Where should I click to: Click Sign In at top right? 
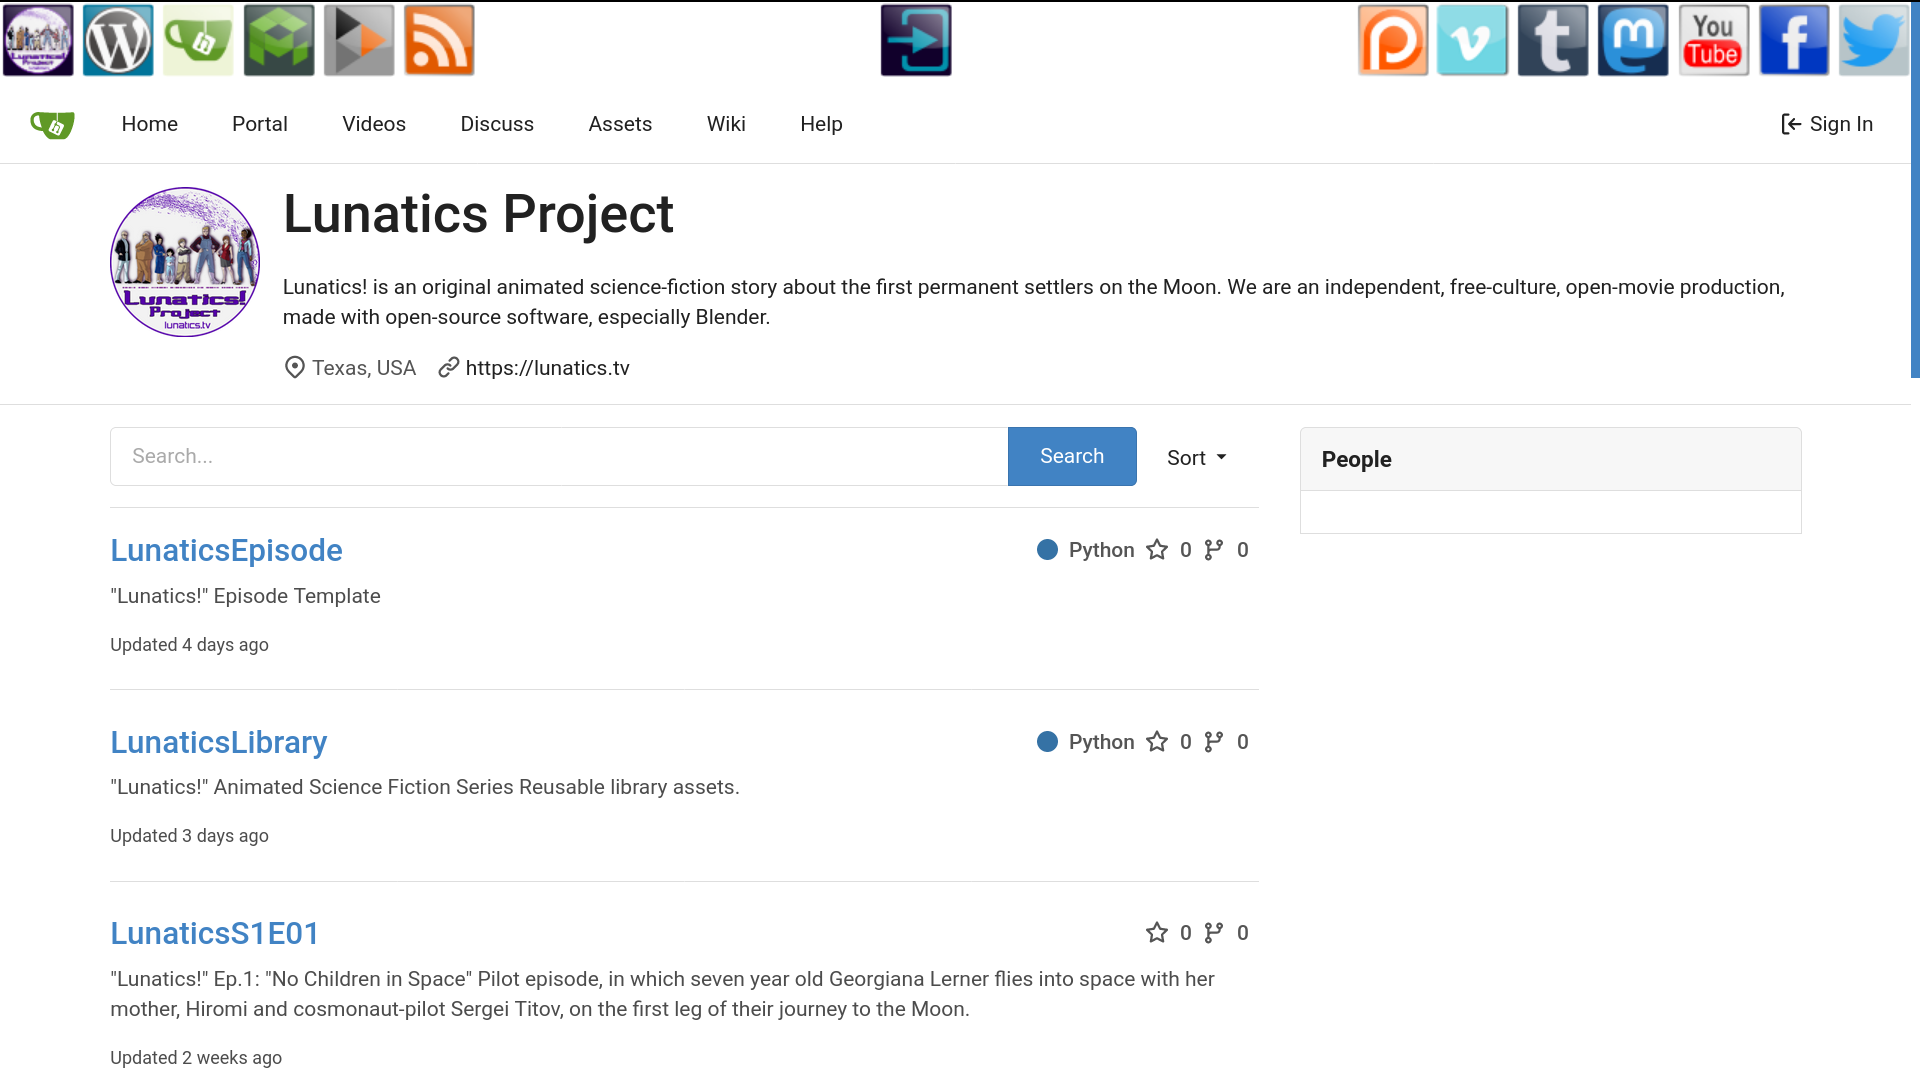(x=1827, y=124)
